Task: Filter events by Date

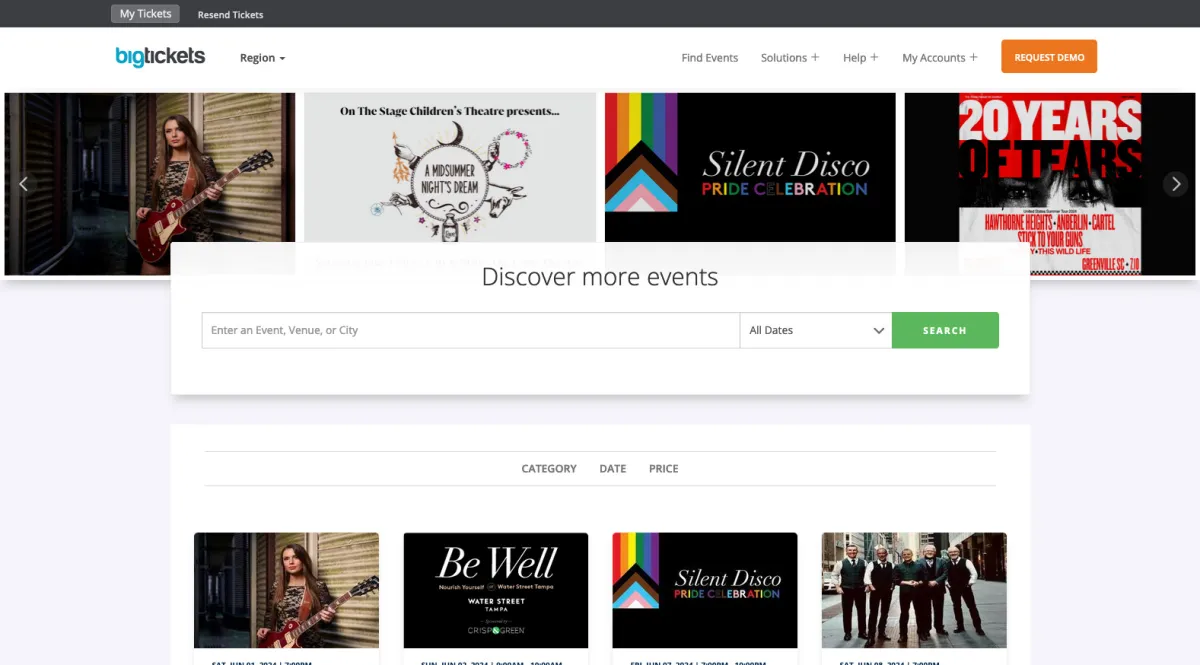Action: (x=613, y=468)
